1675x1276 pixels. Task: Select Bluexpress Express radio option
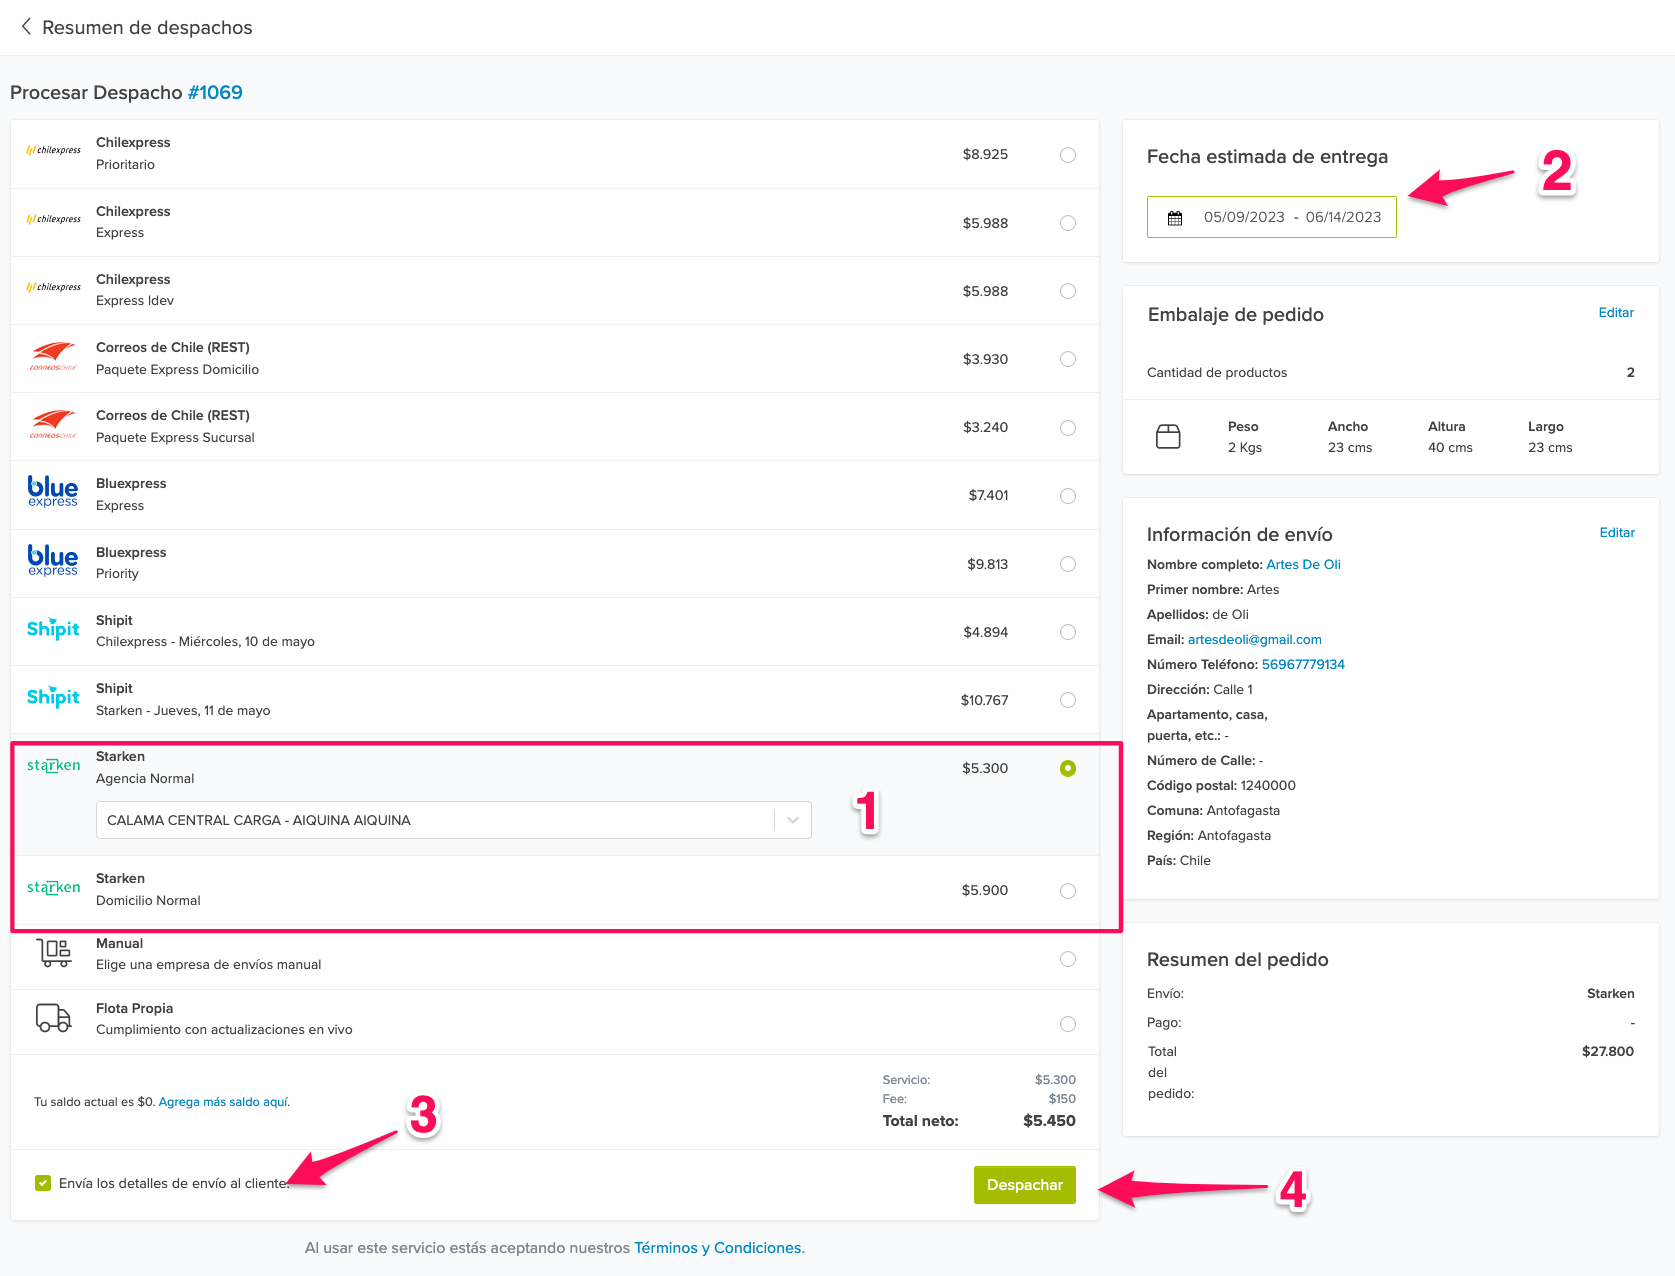1068,496
